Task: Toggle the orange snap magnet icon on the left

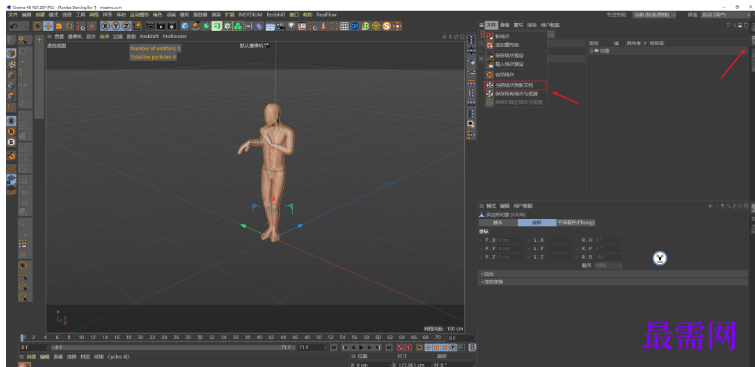Action: click(x=11, y=156)
